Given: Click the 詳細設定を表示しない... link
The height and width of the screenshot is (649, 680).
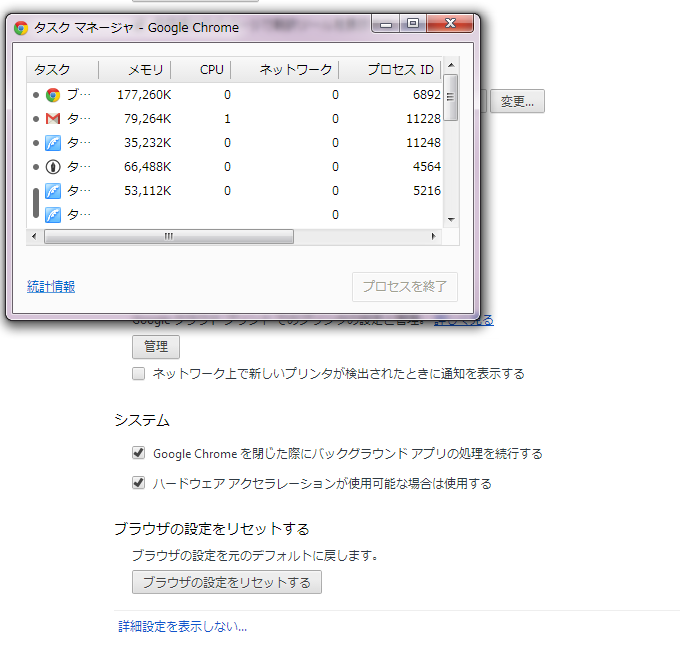Looking at the screenshot, I should 182,626.
